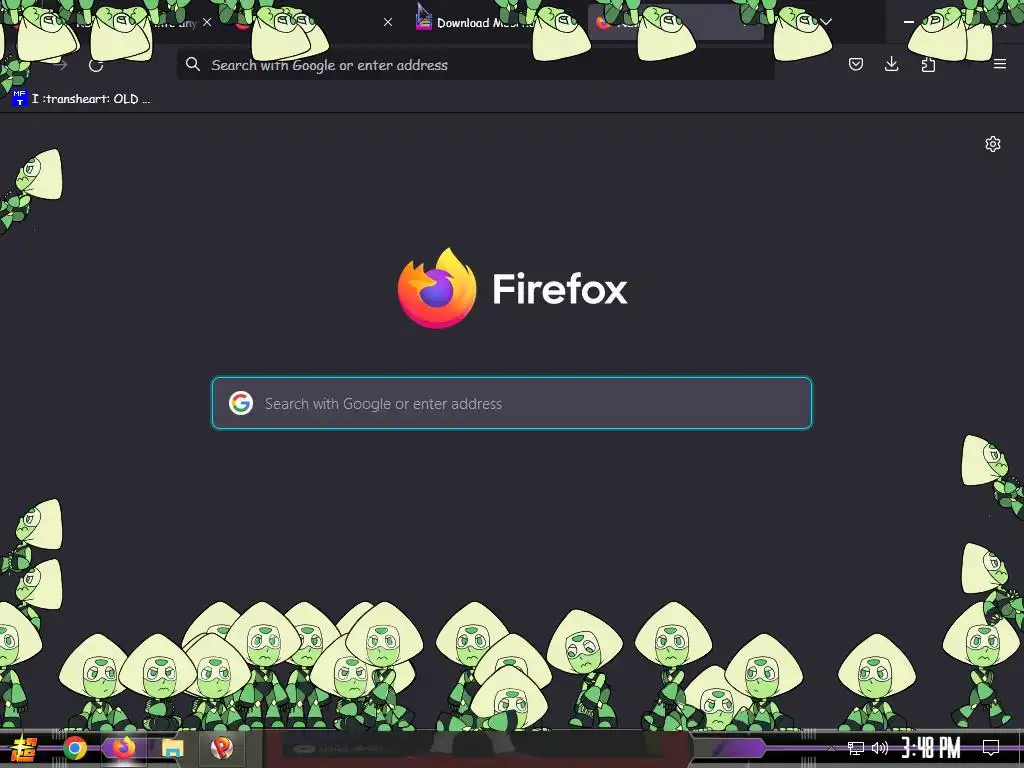Open the list all tabs dropdown arrow
Image resolution: width=1024 pixels, height=768 pixels.
[x=826, y=22]
